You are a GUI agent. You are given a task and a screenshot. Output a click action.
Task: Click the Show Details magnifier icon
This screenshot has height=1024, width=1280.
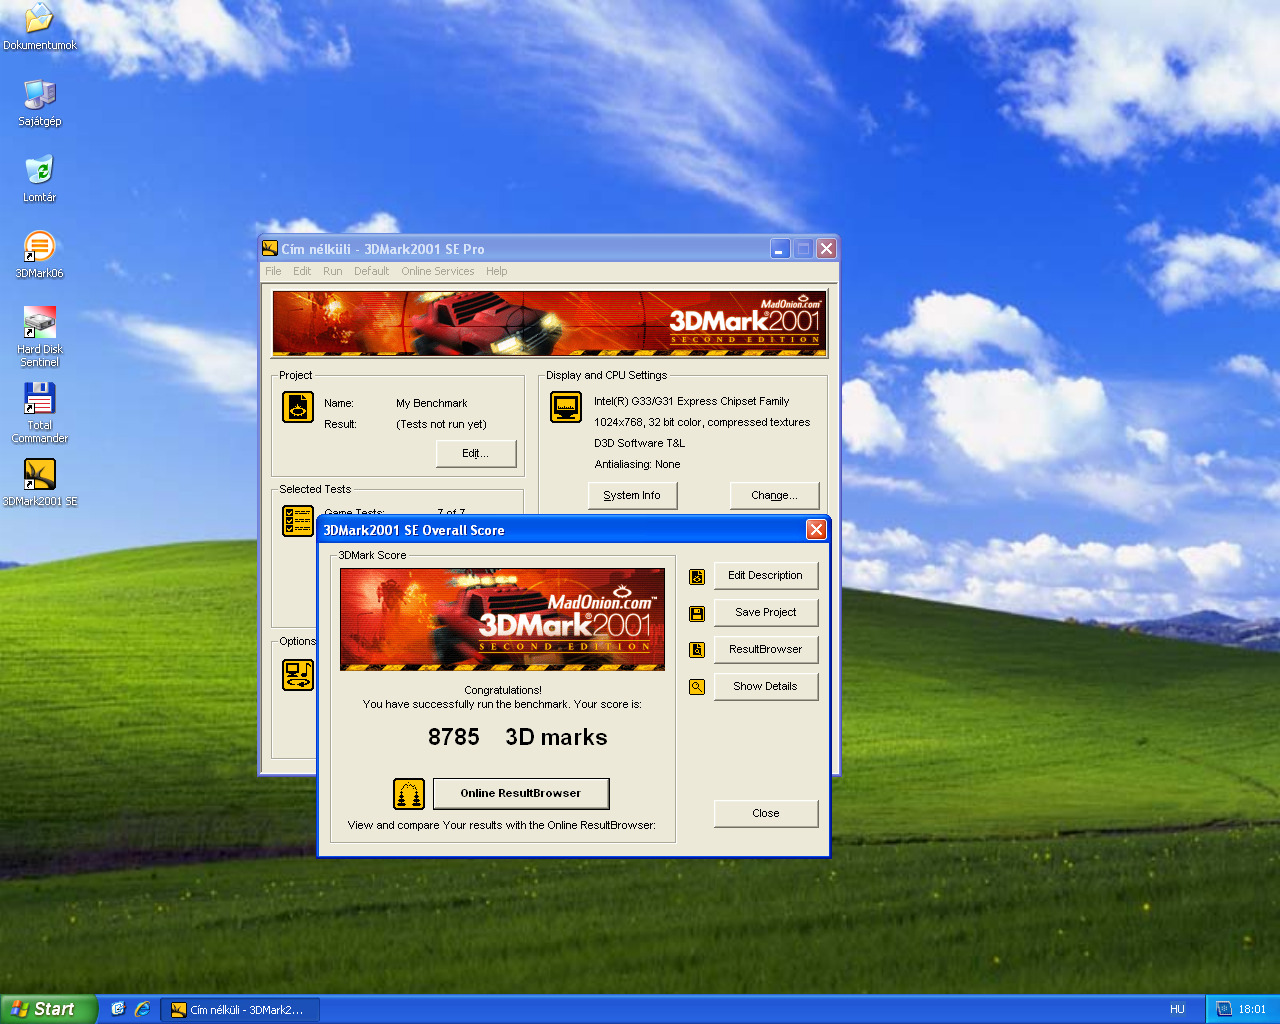697,687
